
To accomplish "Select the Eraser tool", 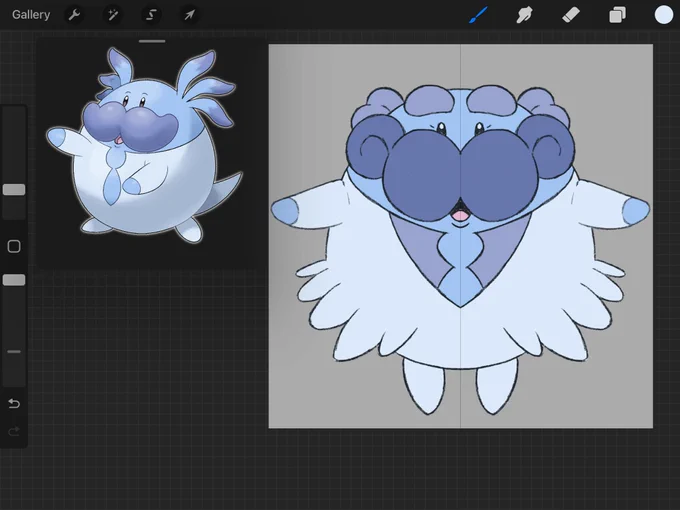I will [571, 15].
